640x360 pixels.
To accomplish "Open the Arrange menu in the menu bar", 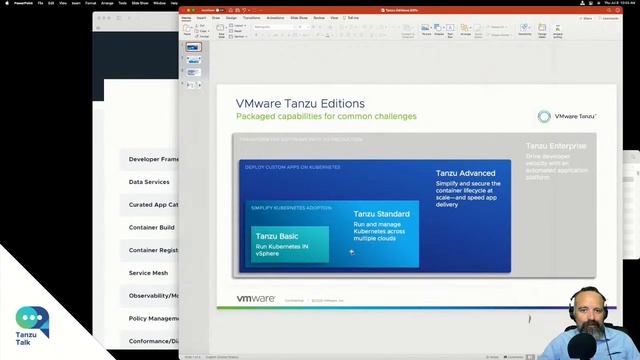I will click(x=107, y=3).
